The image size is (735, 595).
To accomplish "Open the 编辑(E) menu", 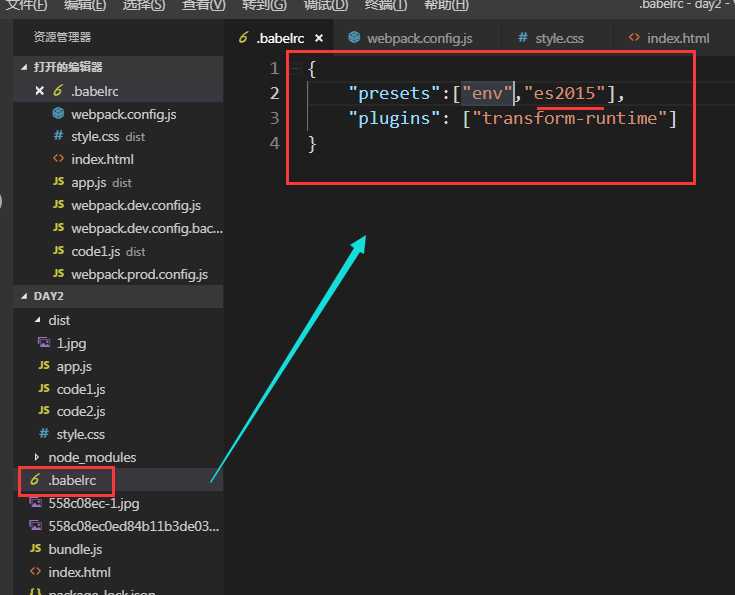I will pyautogui.click(x=84, y=6).
